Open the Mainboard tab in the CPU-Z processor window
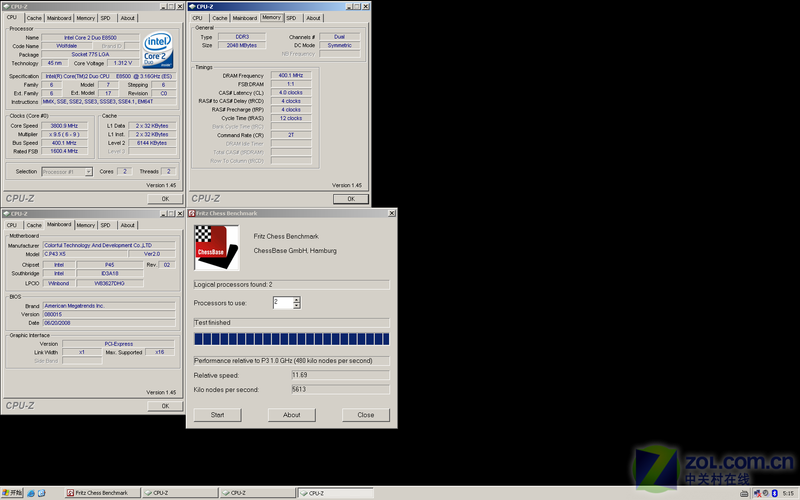This screenshot has height=500, width=800. click(59, 18)
